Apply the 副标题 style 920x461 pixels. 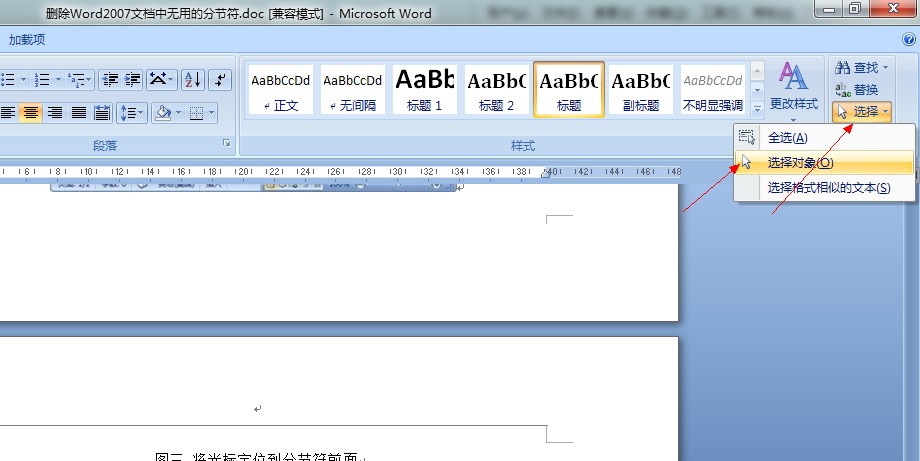(641, 90)
